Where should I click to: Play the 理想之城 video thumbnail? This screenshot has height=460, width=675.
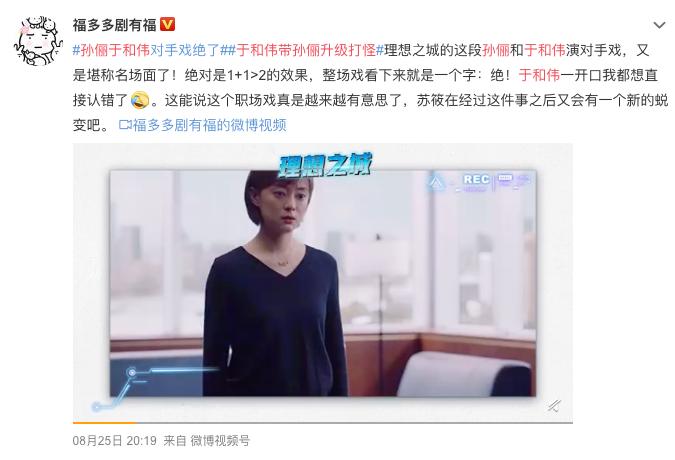[323, 283]
